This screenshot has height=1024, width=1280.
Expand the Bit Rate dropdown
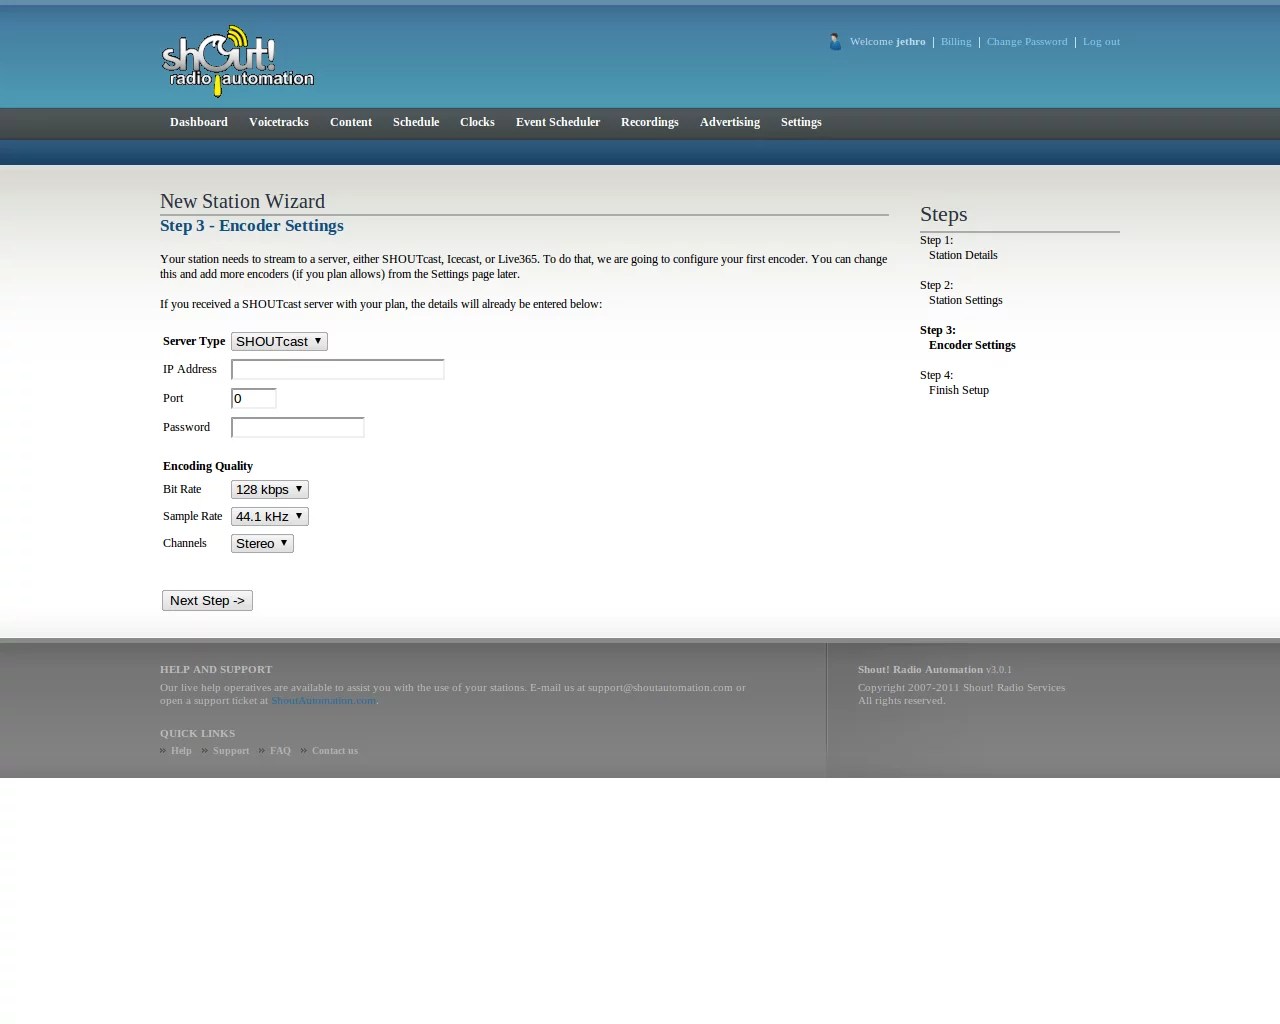pos(269,490)
